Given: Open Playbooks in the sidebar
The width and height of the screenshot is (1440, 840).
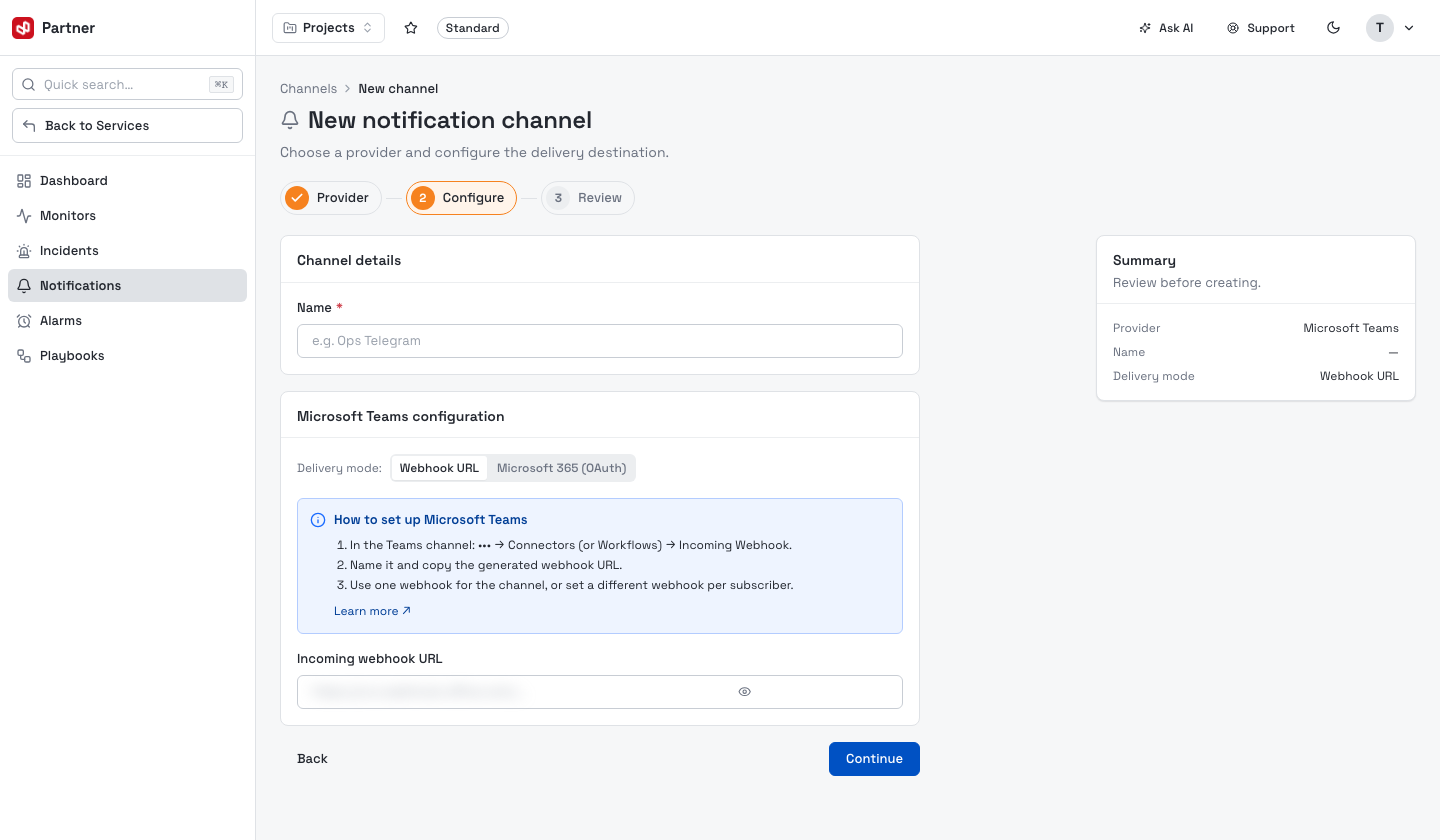Looking at the screenshot, I should (127, 356).
